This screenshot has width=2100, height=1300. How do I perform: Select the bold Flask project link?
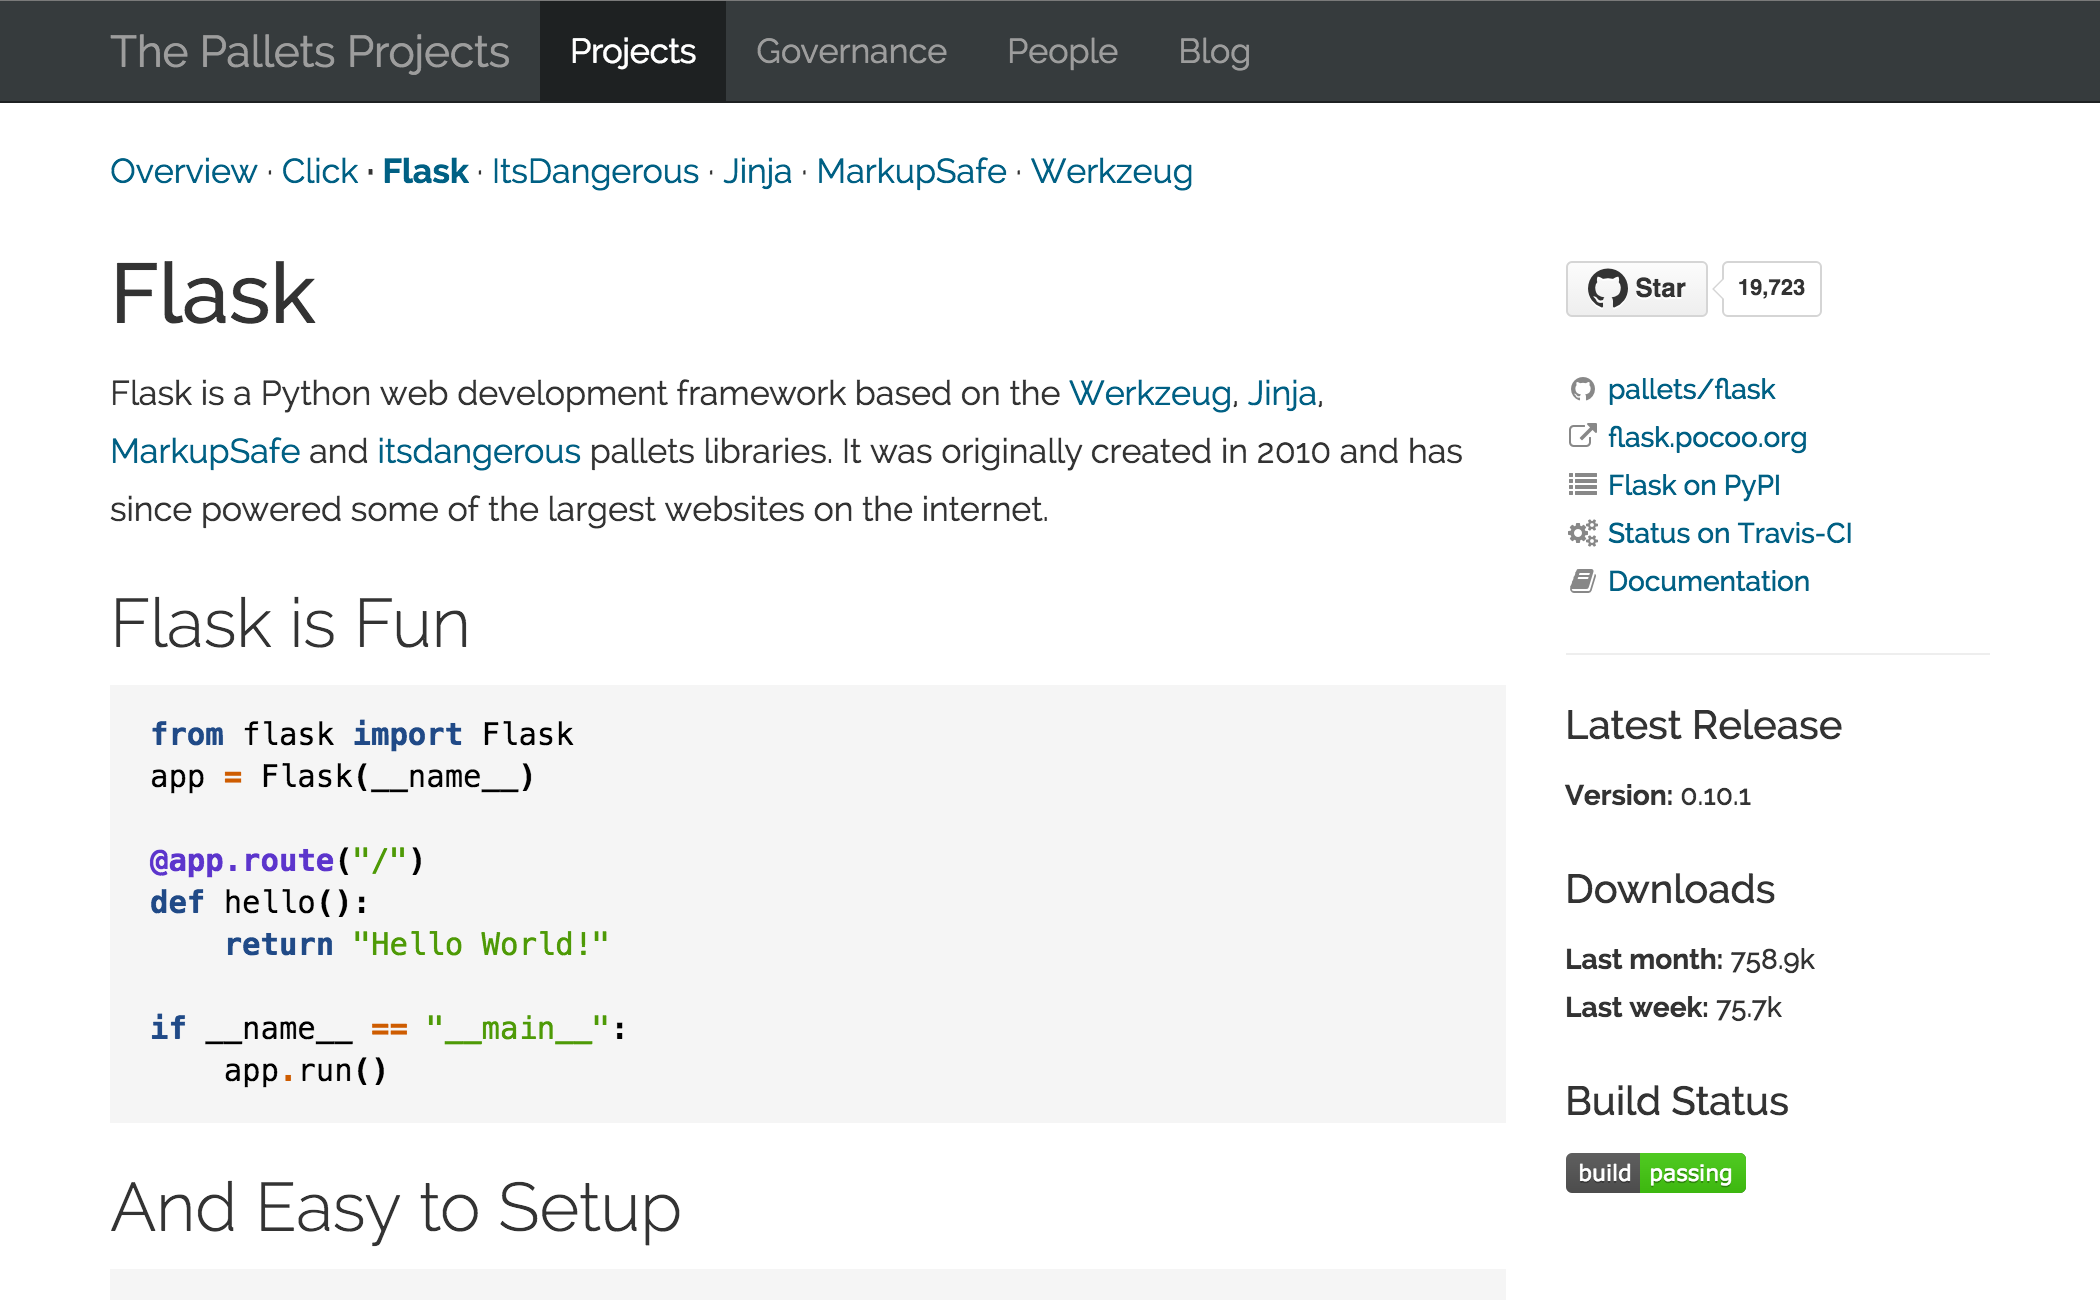pos(425,171)
